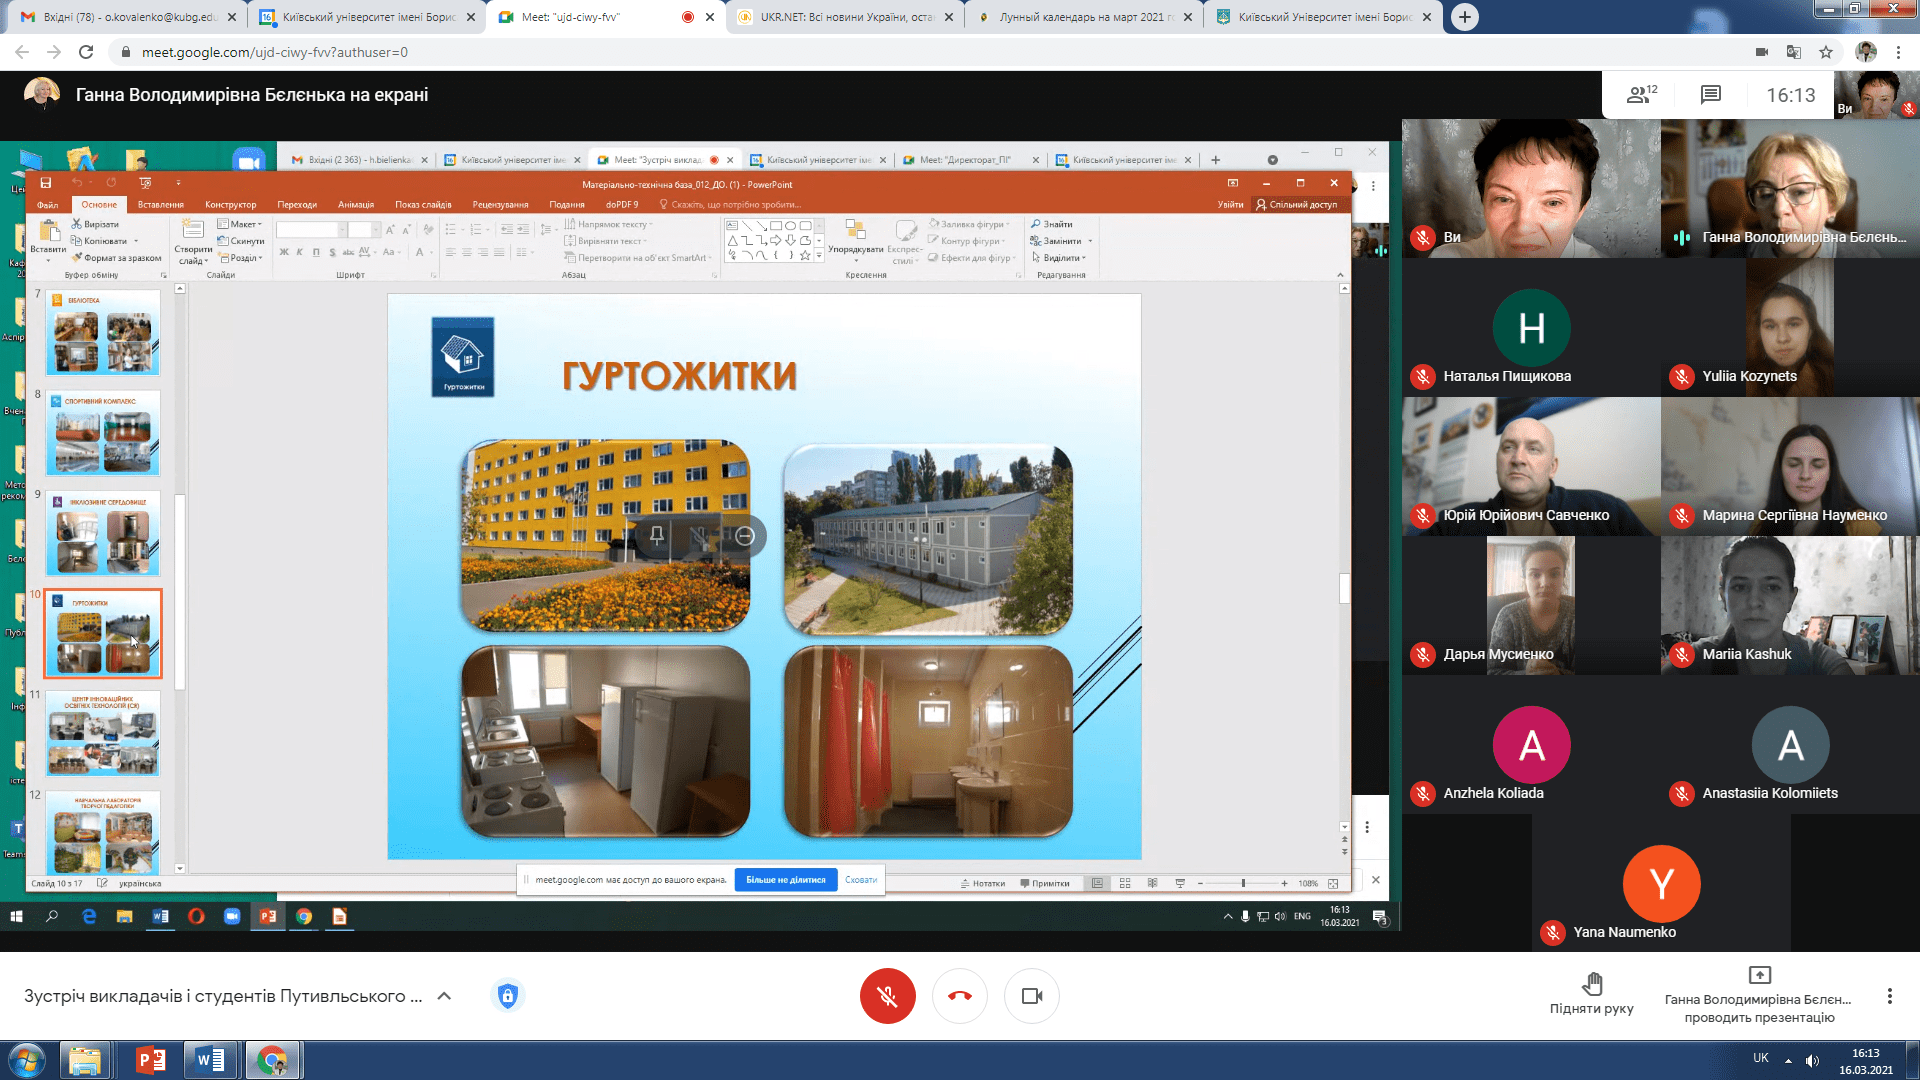Open Word from the Windows taskbar
The width and height of the screenshot is (1920, 1080).
click(210, 1060)
